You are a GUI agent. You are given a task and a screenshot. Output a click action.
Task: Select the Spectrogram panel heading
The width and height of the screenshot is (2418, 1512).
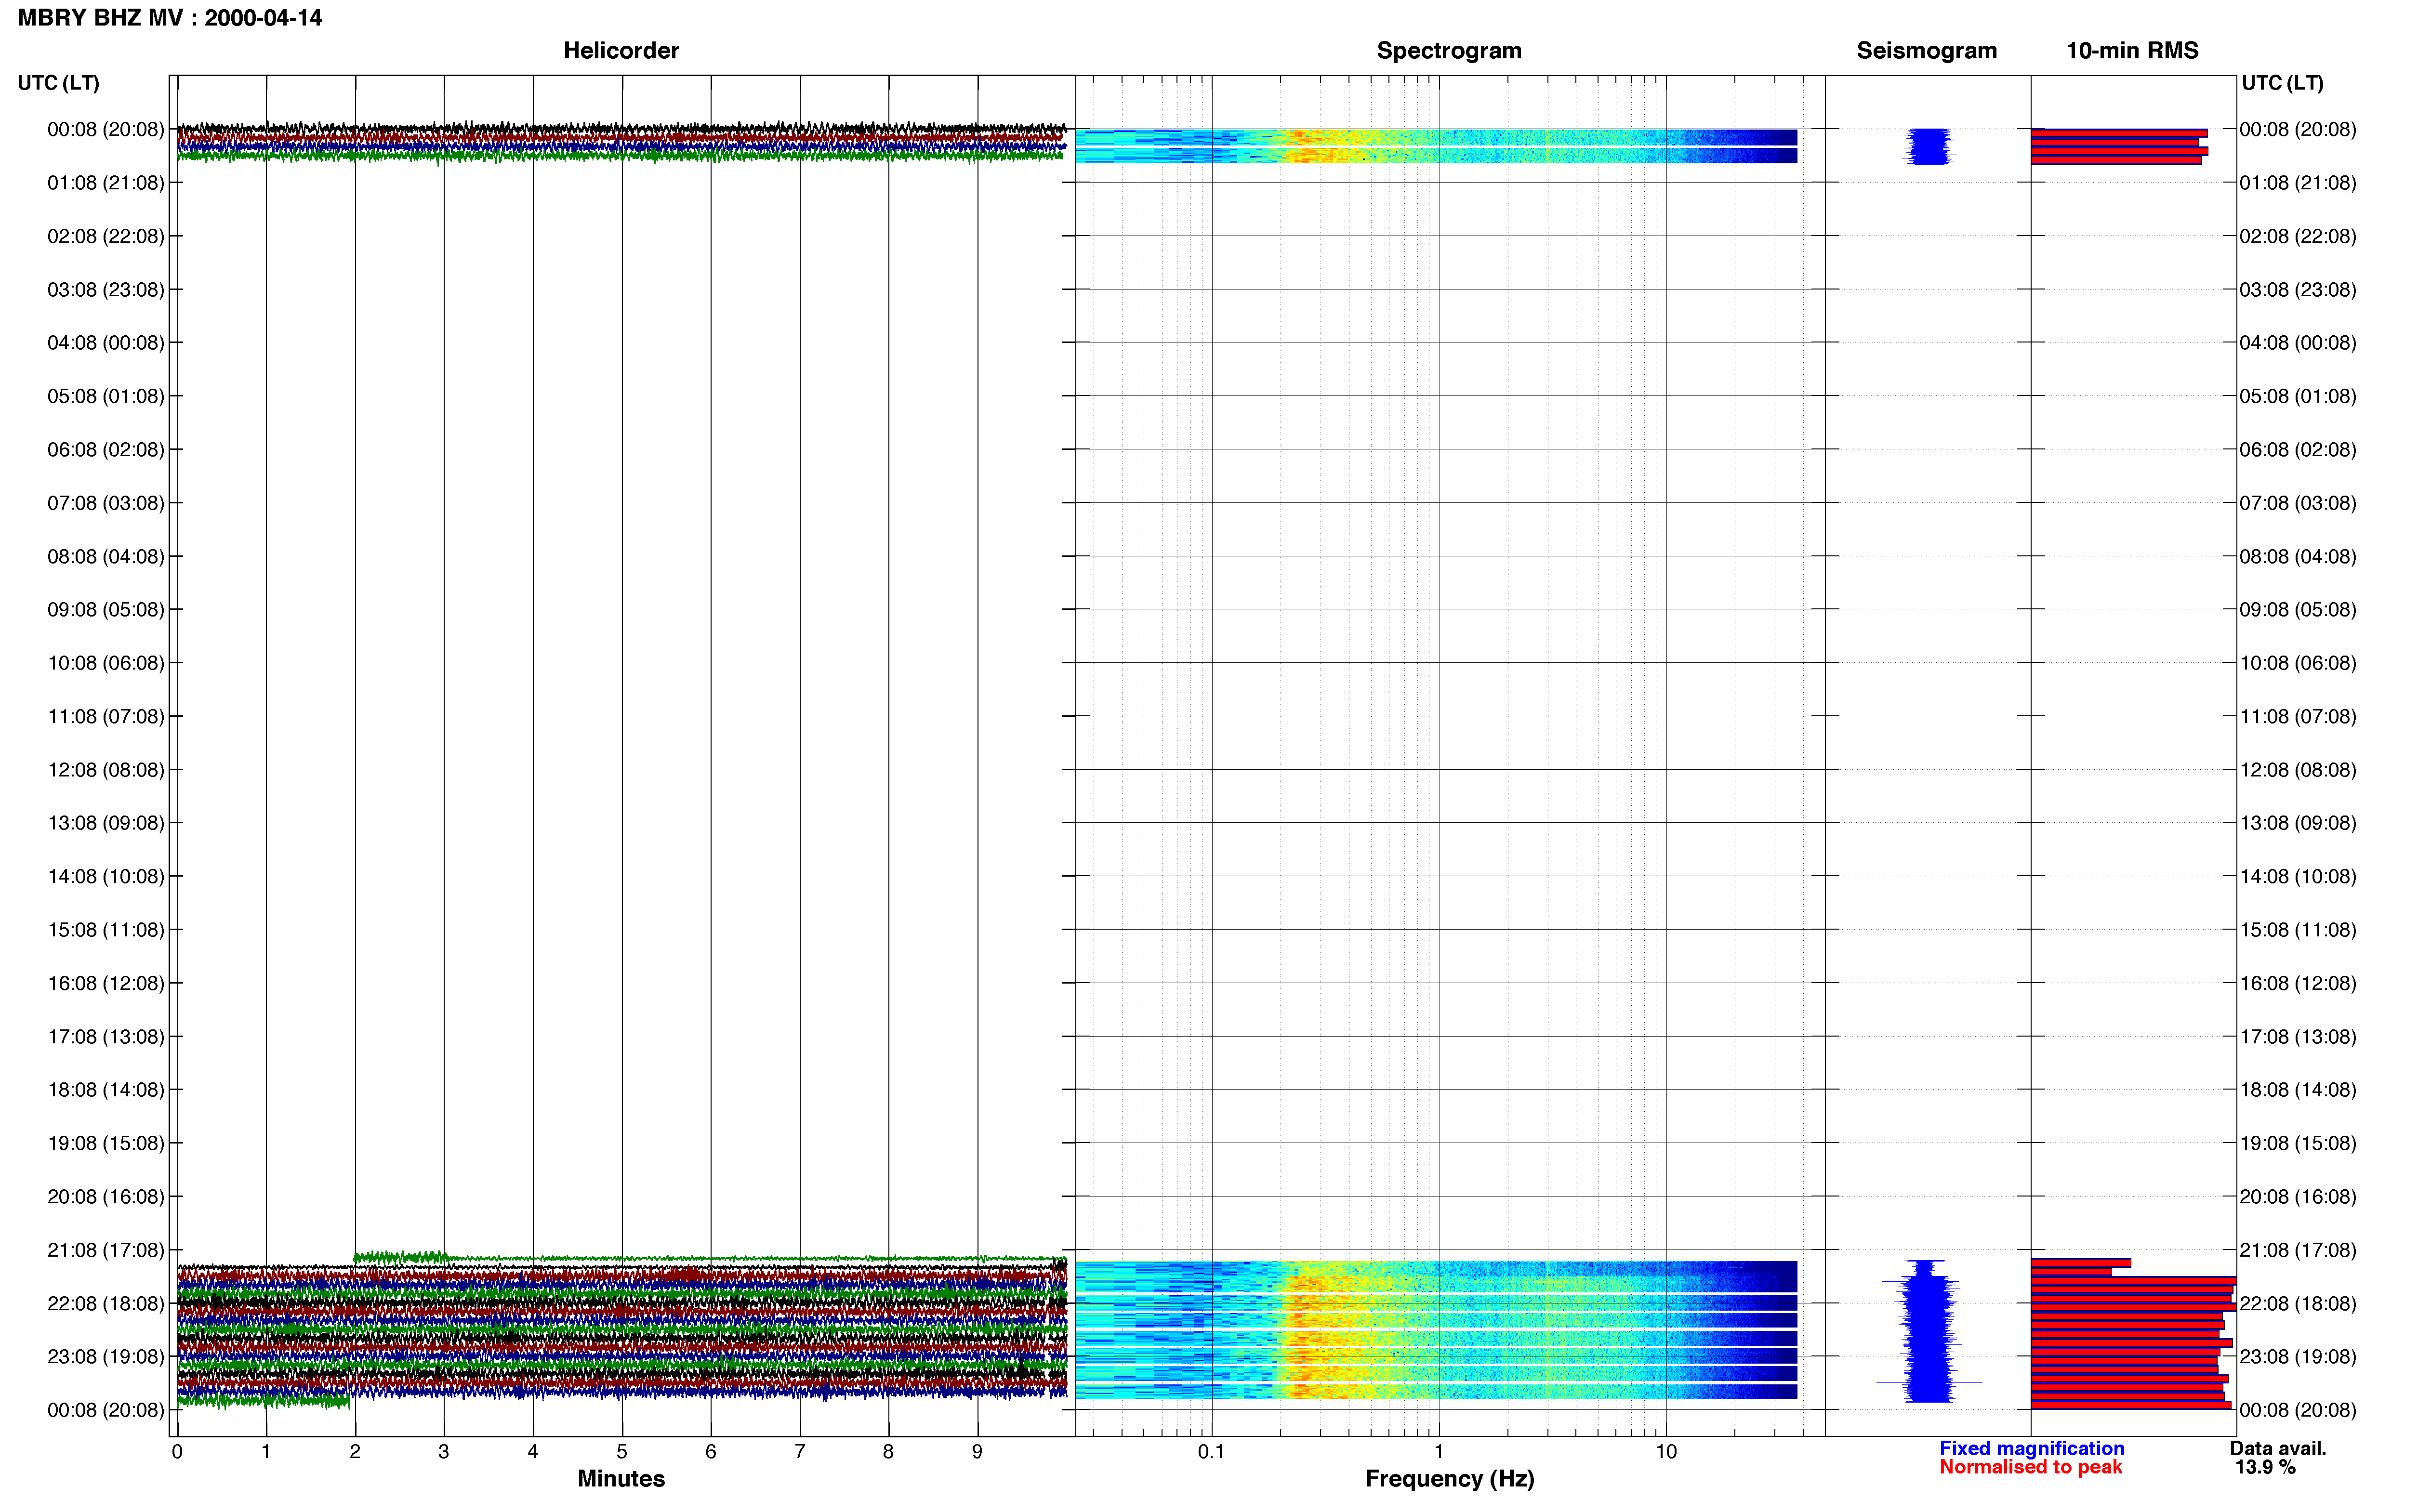pos(1449,51)
